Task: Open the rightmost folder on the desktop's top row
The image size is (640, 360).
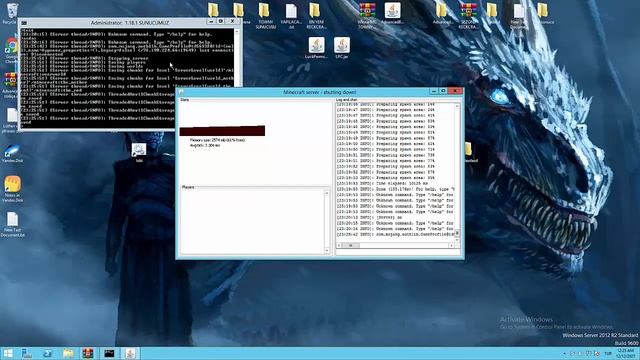Action: point(543,13)
